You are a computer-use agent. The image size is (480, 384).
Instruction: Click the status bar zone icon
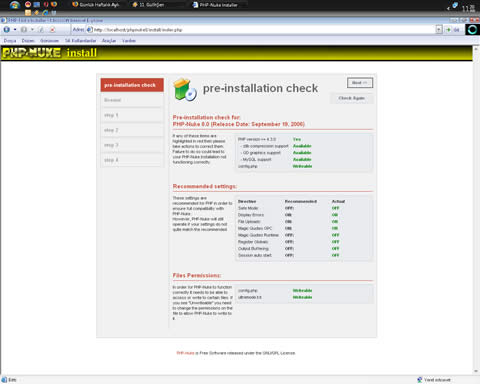coord(420,380)
